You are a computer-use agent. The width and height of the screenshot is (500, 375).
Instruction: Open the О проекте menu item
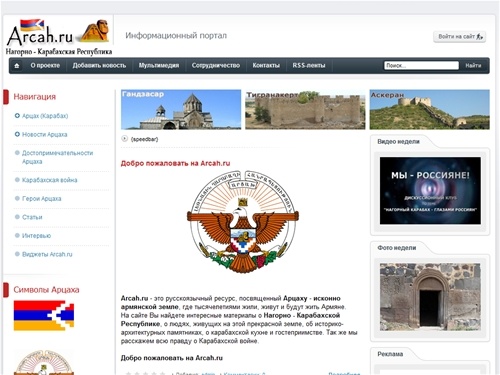[45, 65]
